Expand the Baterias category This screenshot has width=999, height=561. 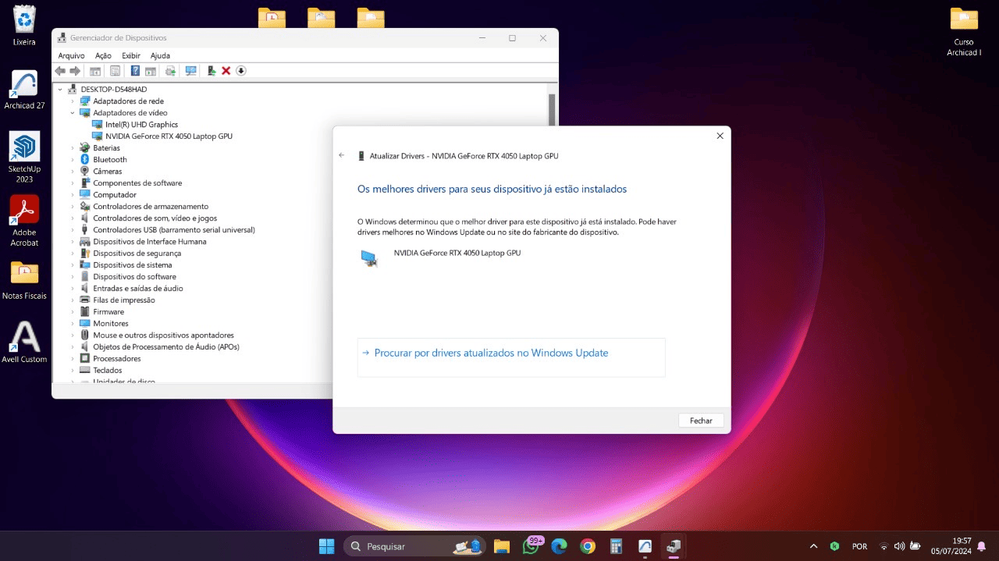[x=73, y=148]
